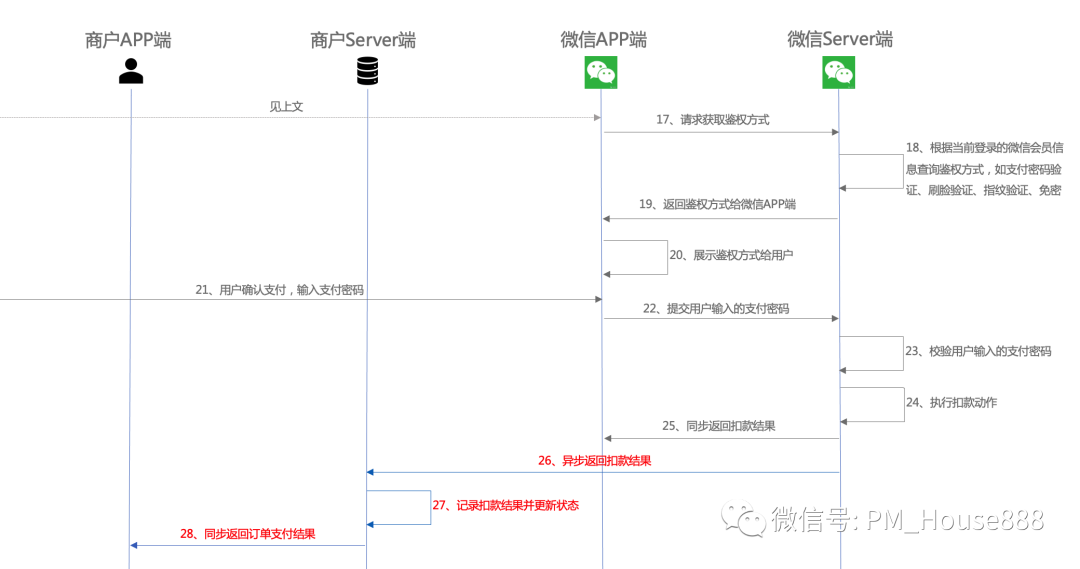Screen dimensions: 1080x569
Task: Click the 见上文 label
Action: click(x=286, y=107)
